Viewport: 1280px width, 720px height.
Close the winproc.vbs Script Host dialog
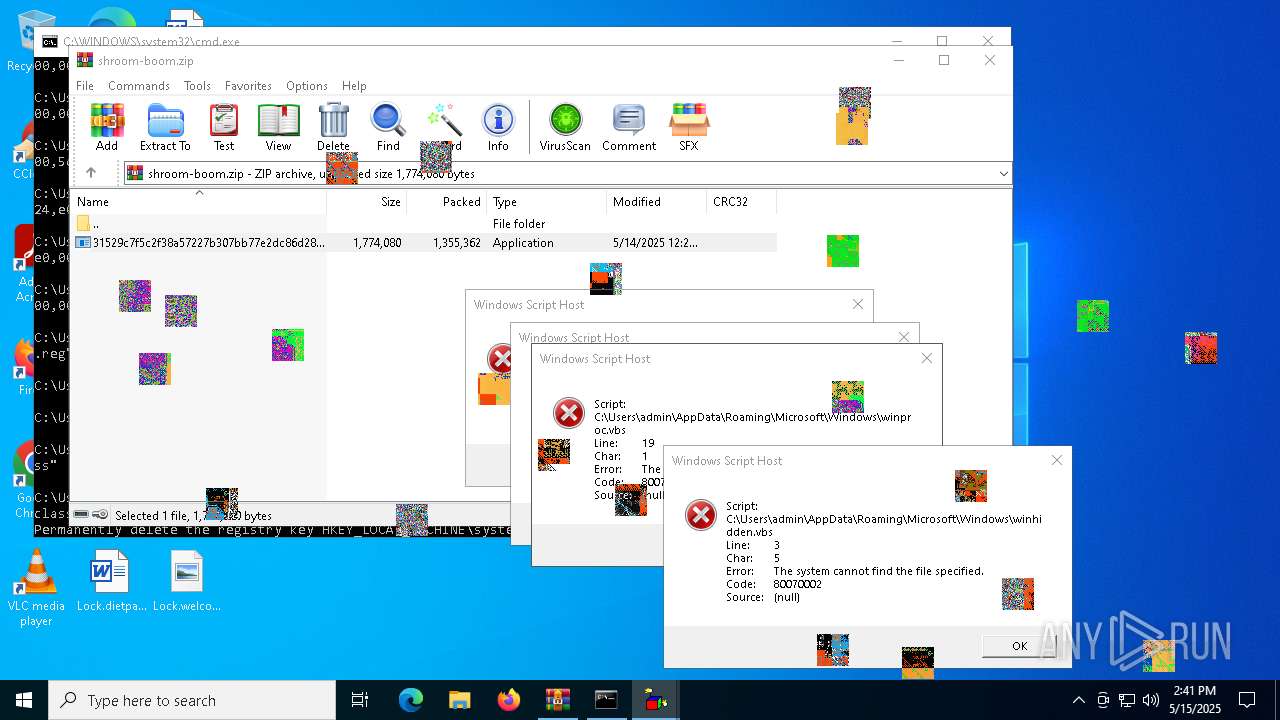[x=926, y=358]
